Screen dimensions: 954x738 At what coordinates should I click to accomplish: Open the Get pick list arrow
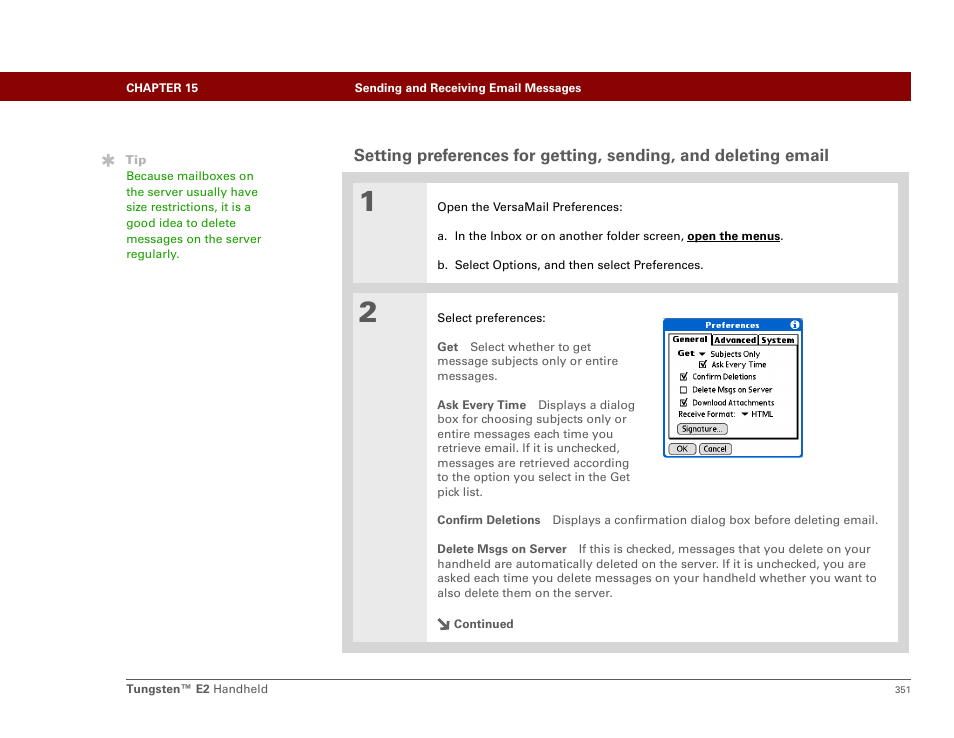[702, 354]
